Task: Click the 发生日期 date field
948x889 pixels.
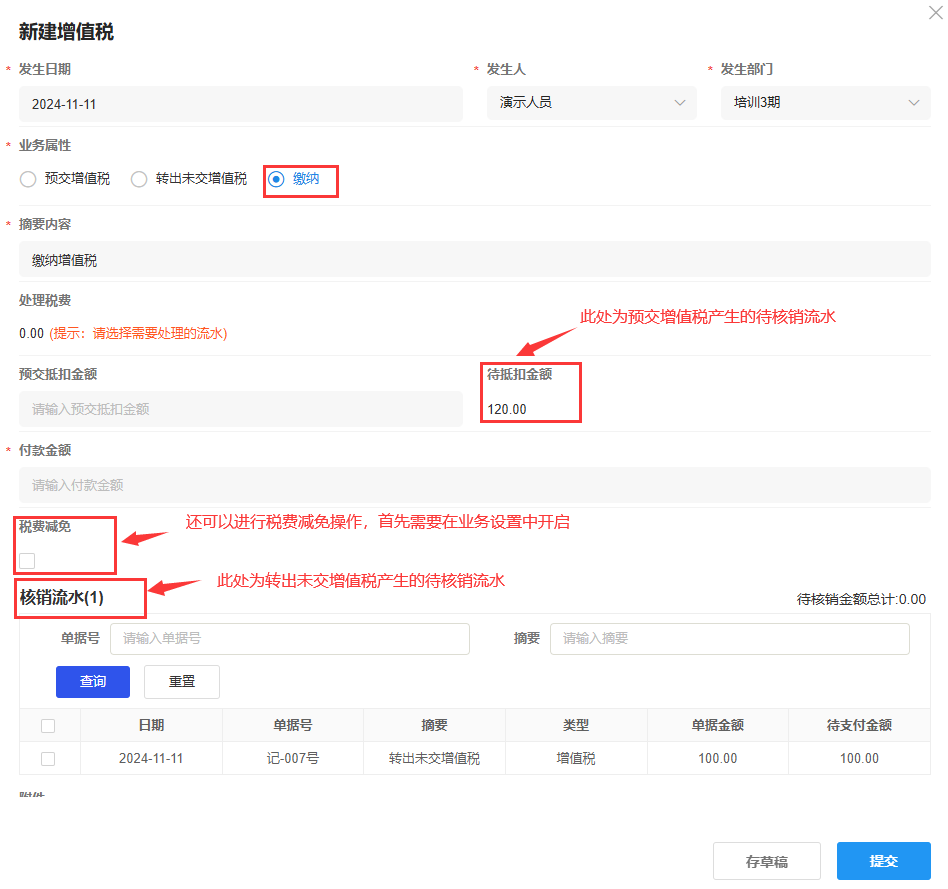Action: pyautogui.click(x=240, y=104)
